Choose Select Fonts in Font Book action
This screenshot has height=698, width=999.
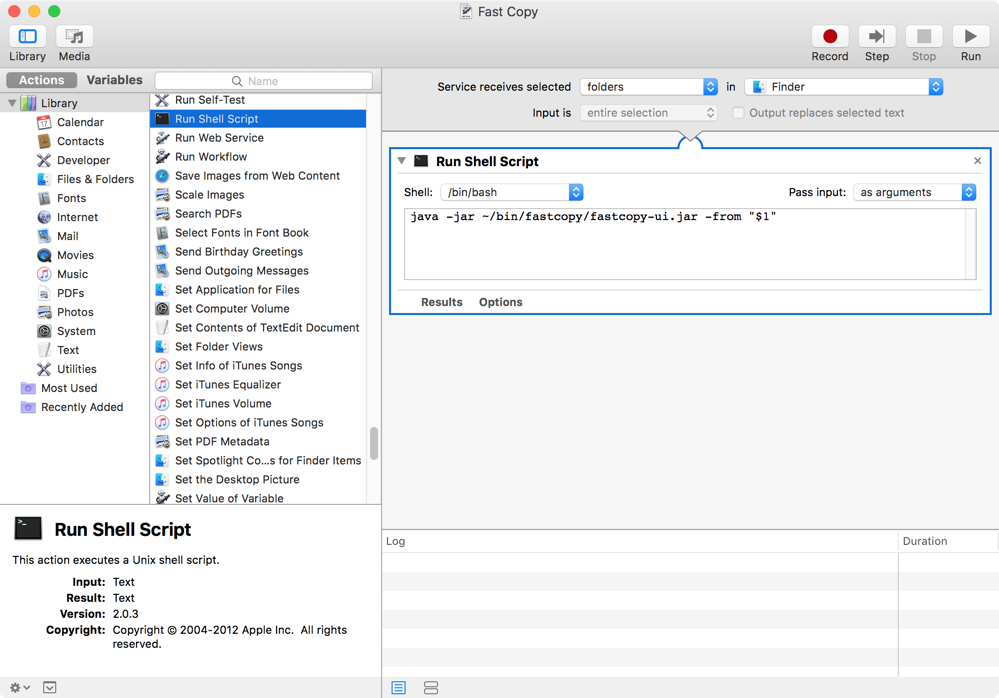click(258, 233)
